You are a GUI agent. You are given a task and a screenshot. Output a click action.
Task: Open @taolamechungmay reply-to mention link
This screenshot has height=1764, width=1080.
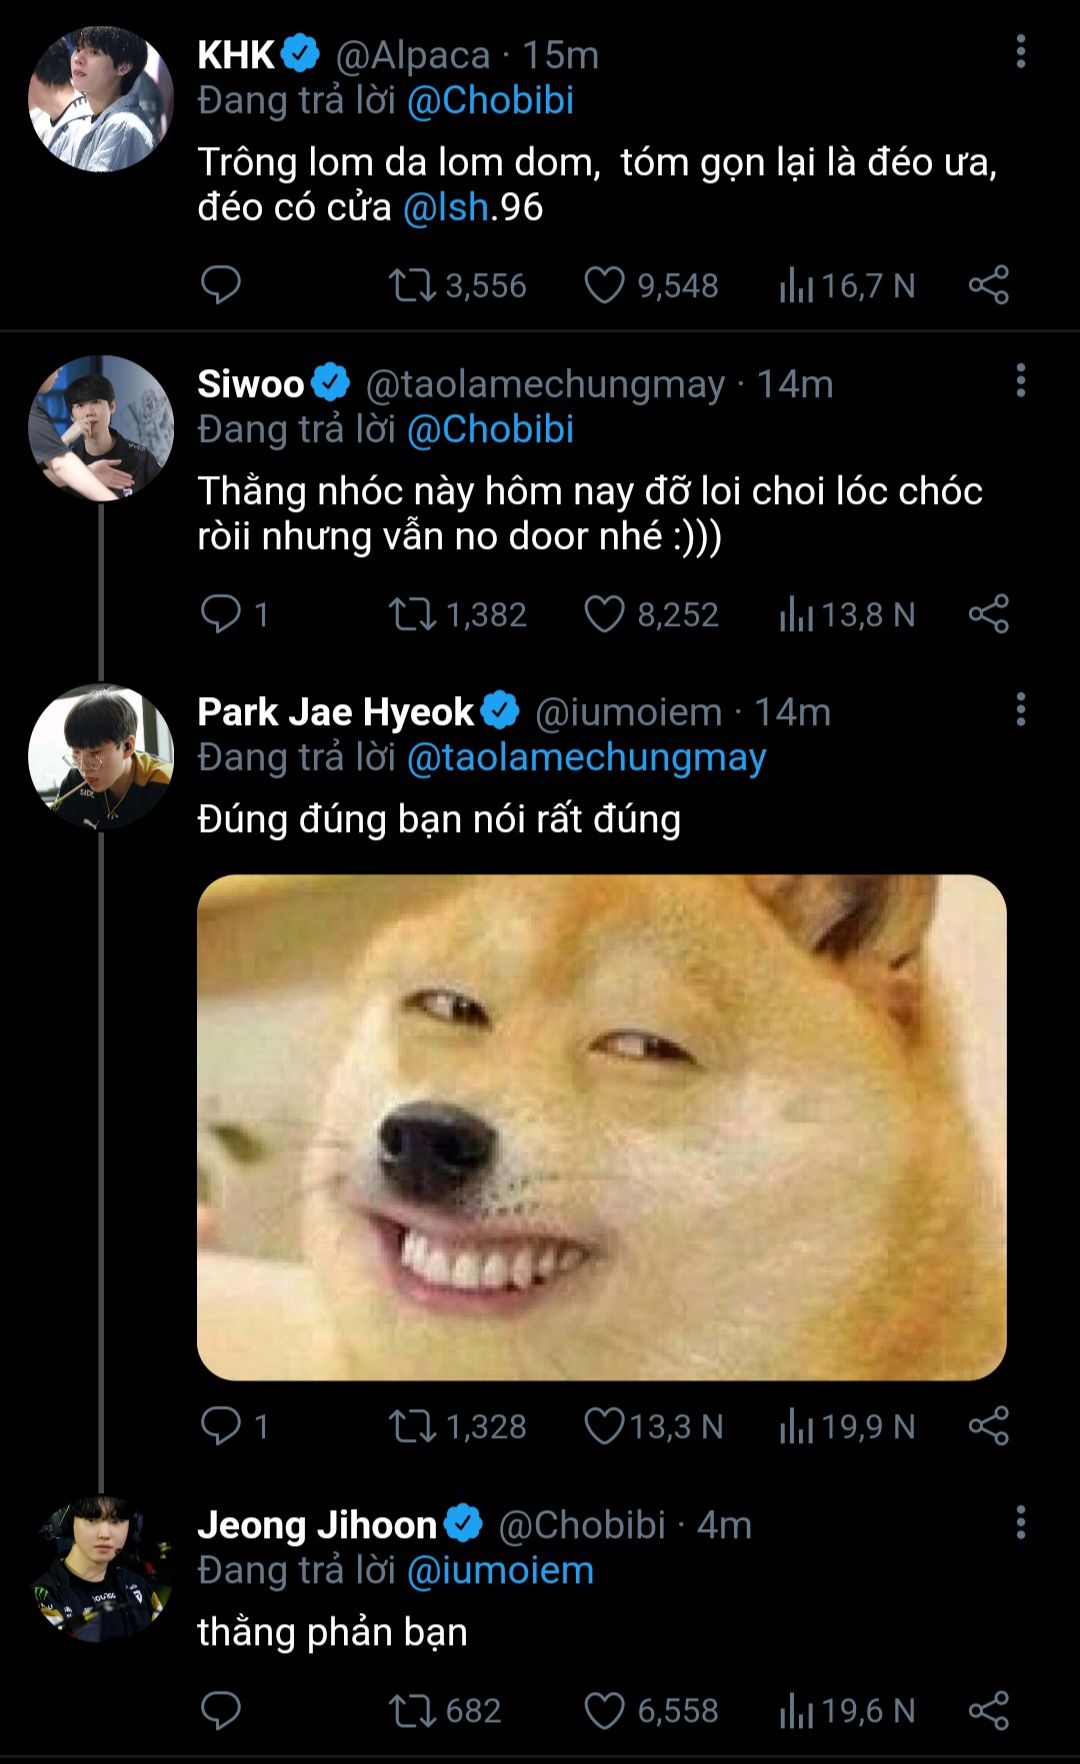tap(586, 757)
